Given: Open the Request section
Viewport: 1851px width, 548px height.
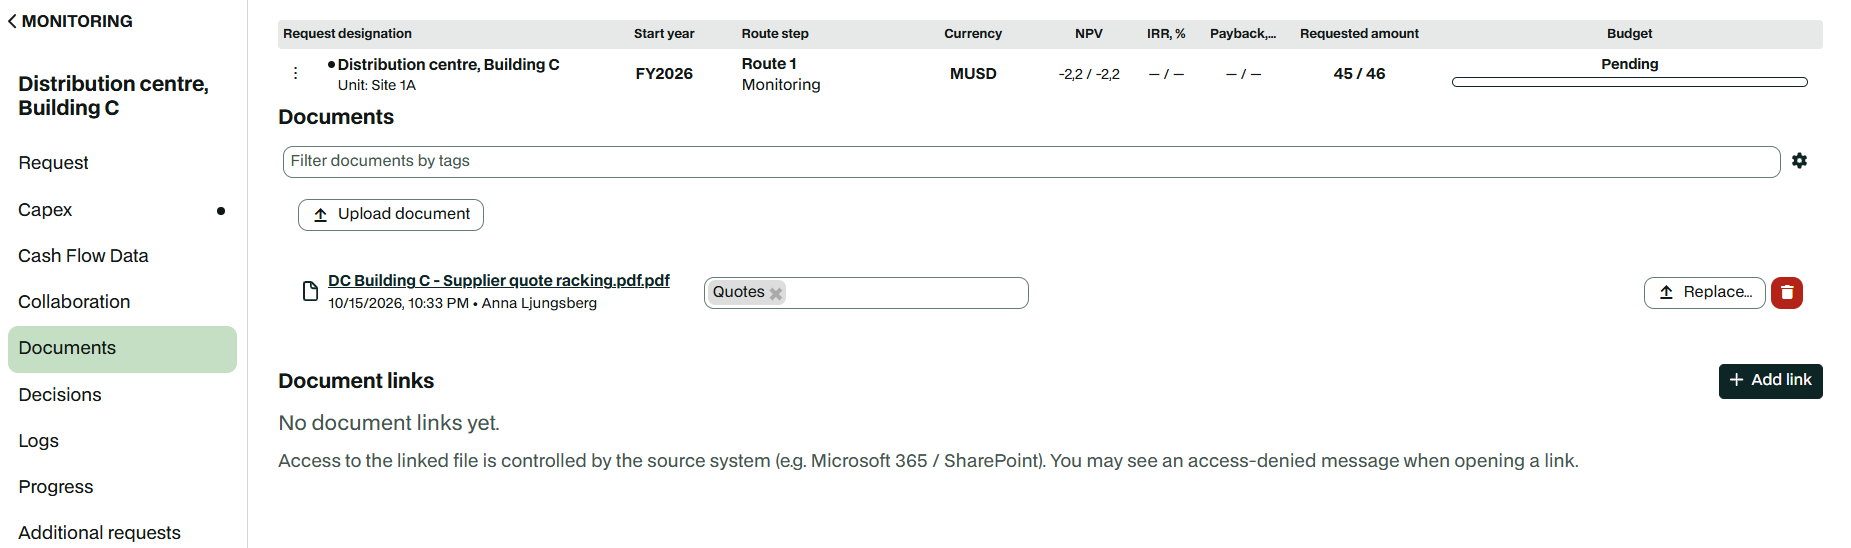Looking at the screenshot, I should pos(54,163).
